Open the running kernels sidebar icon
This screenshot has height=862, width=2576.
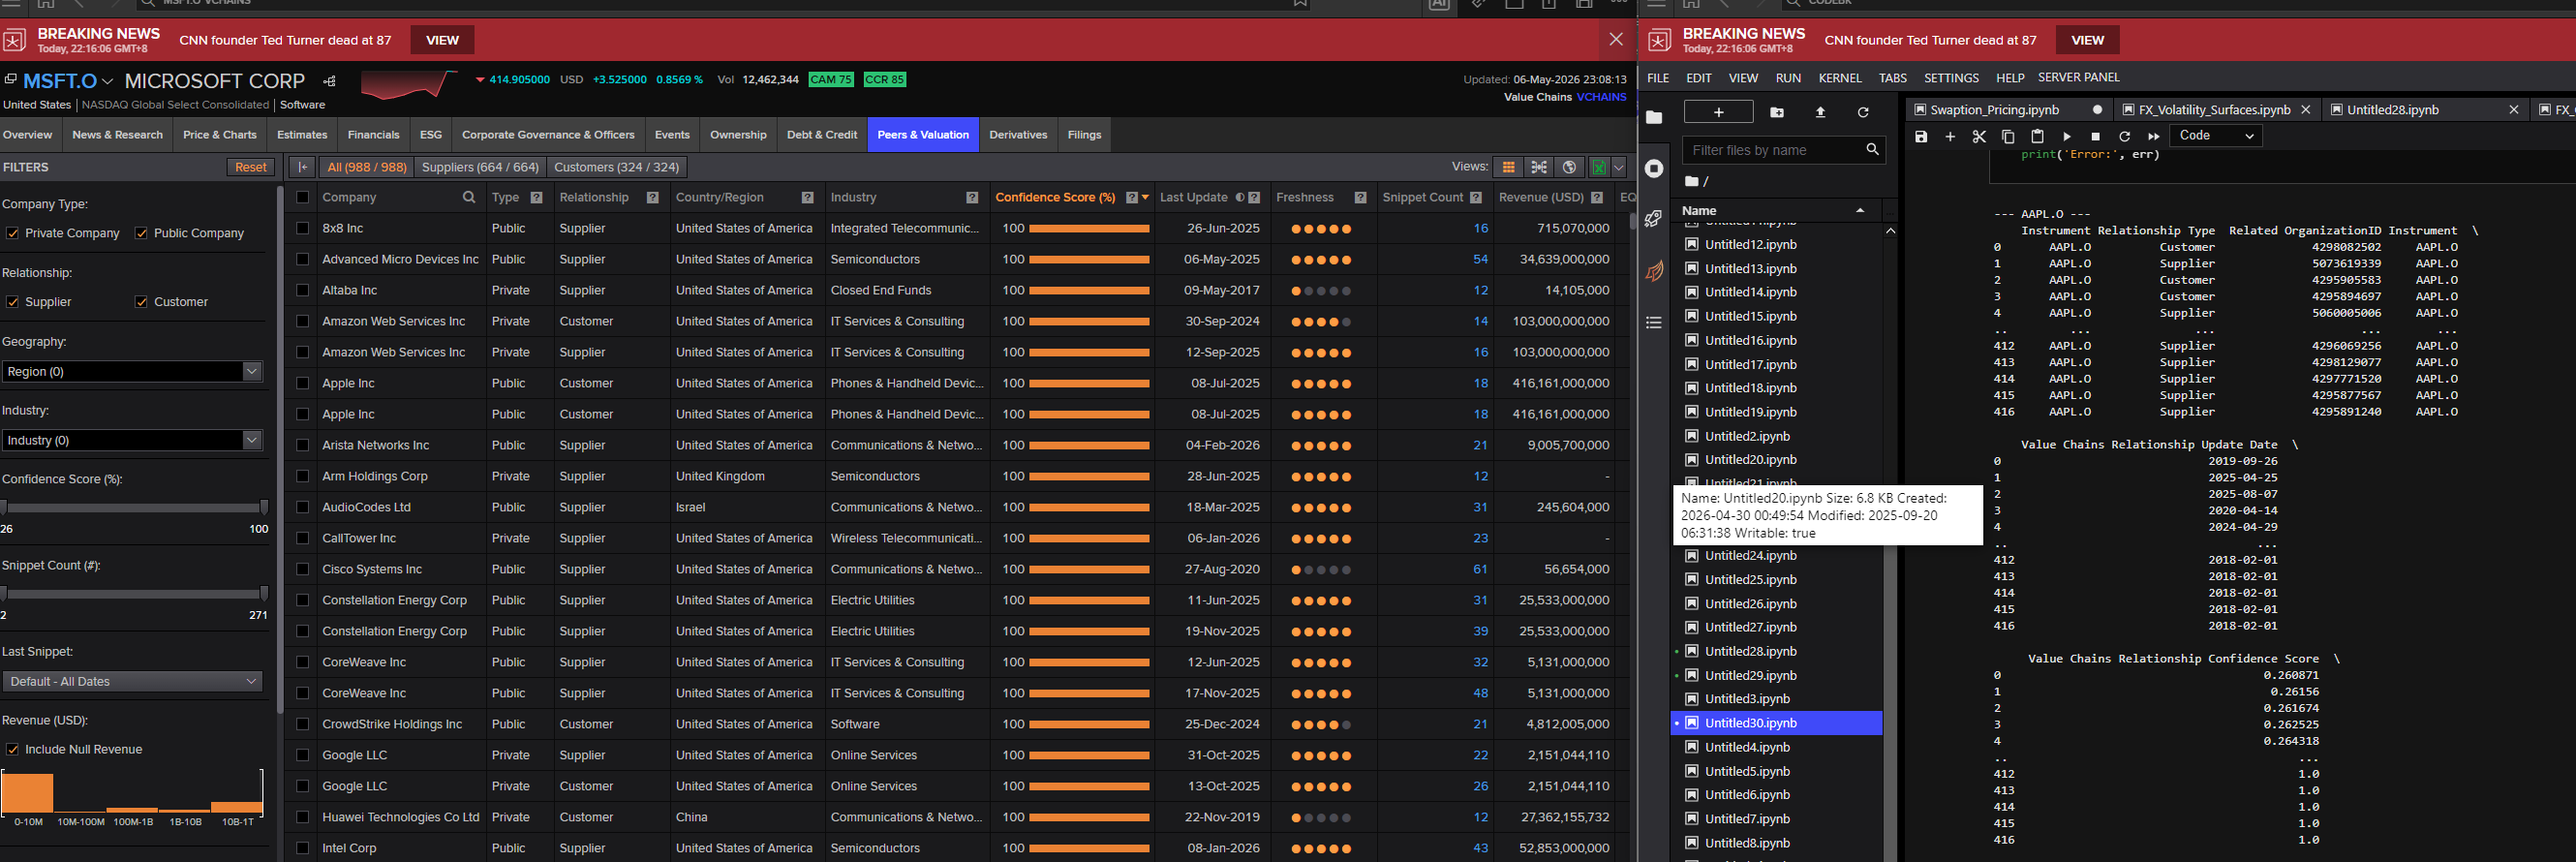click(1654, 168)
